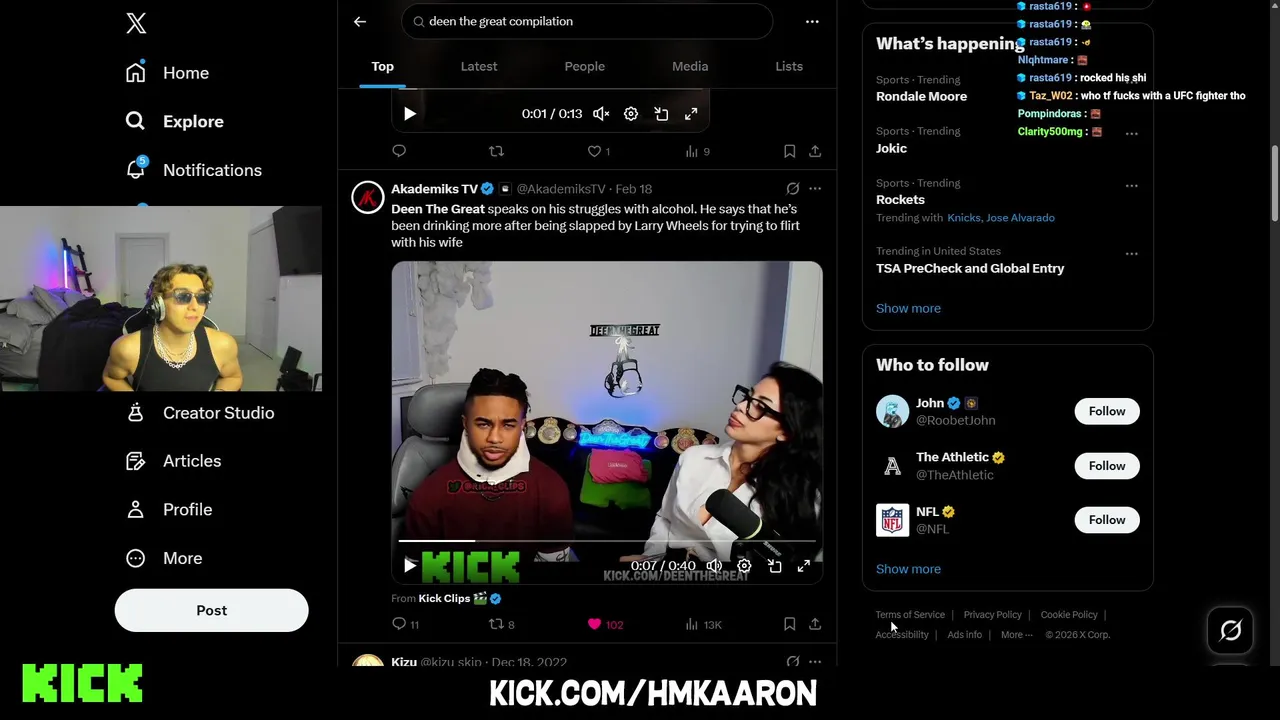
Task: Switch to the Lists tab
Action: click(789, 66)
